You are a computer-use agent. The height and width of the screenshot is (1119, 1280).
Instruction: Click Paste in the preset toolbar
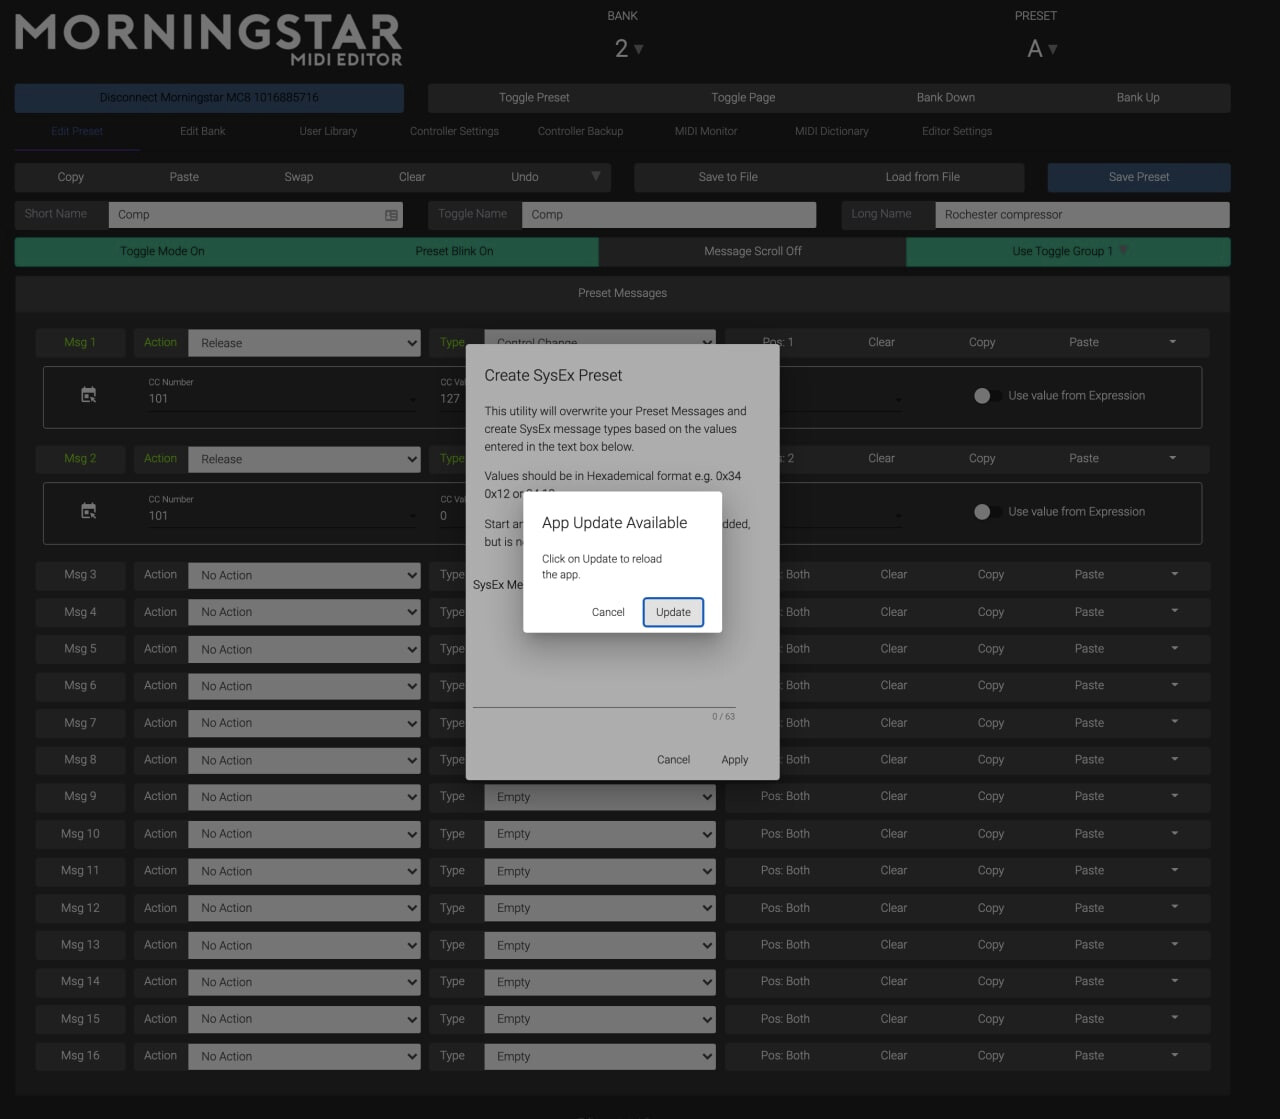point(184,177)
